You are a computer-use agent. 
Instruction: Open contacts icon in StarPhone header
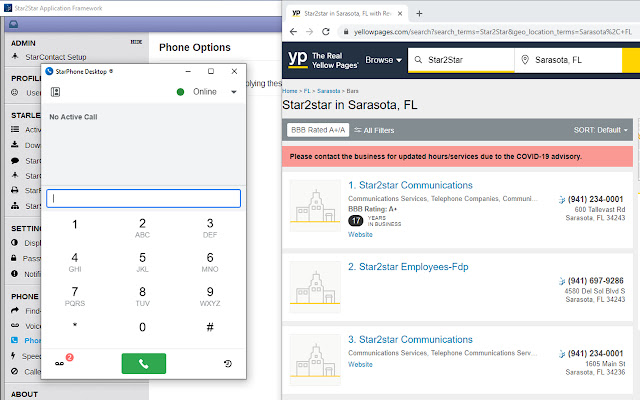tap(57, 92)
